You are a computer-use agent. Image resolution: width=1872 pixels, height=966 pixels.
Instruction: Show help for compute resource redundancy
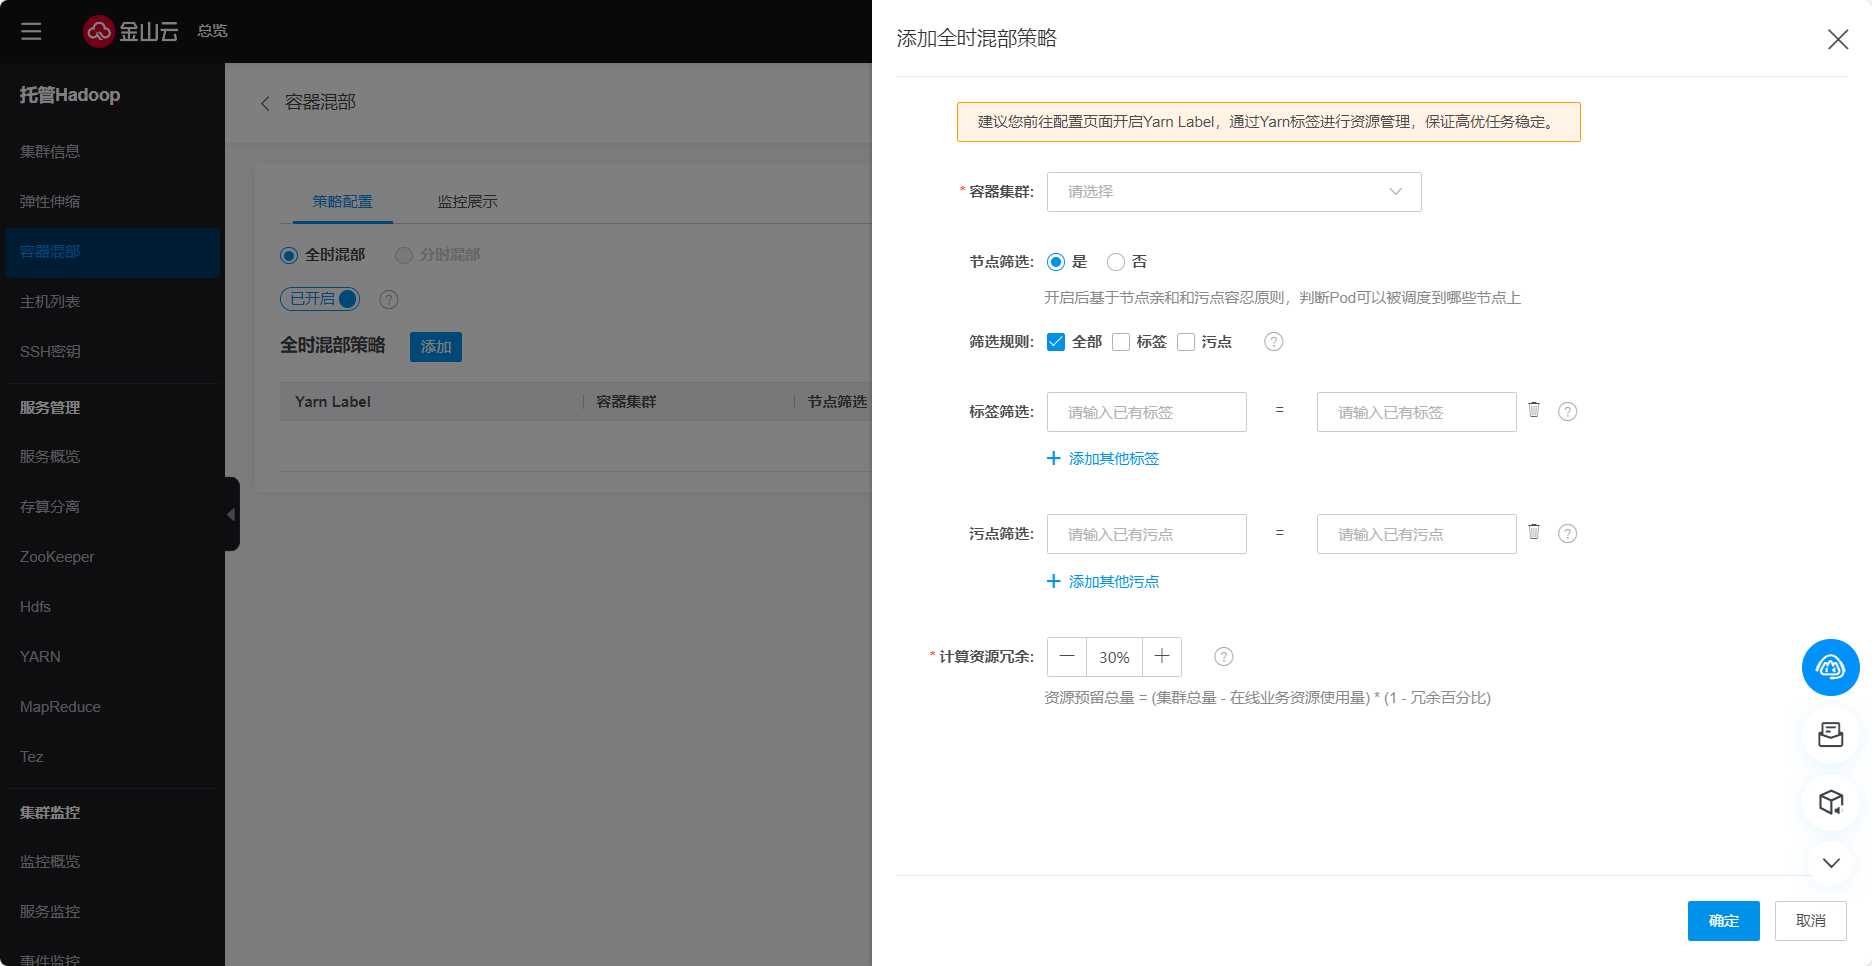1223,657
